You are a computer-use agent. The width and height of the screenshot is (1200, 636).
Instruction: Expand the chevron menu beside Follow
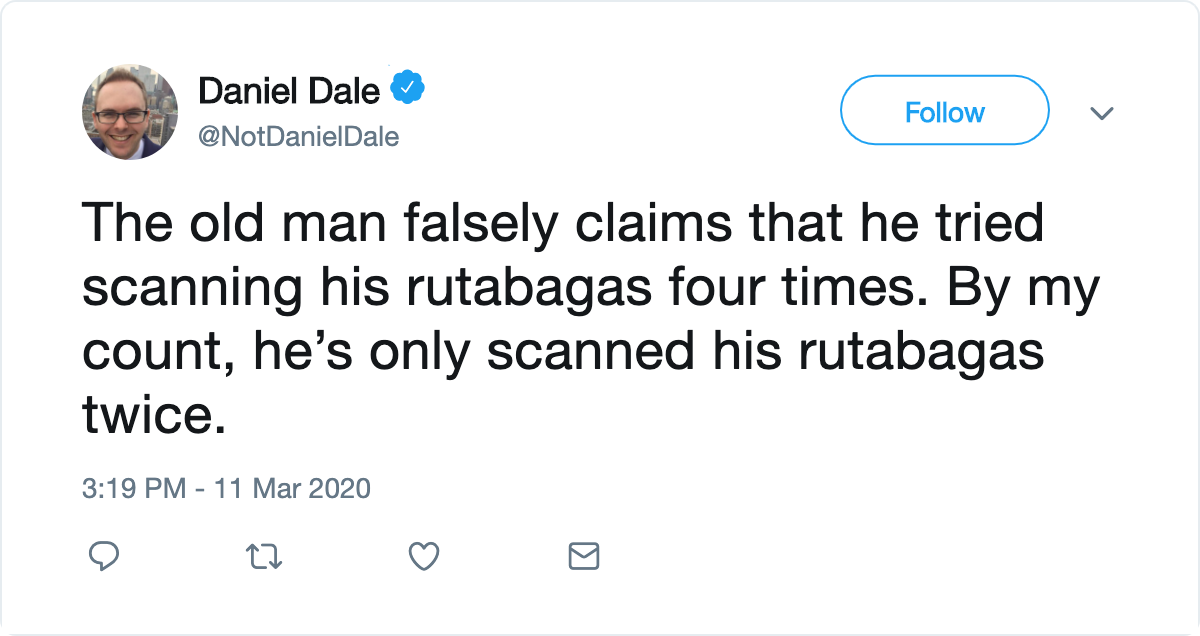(x=1101, y=113)
